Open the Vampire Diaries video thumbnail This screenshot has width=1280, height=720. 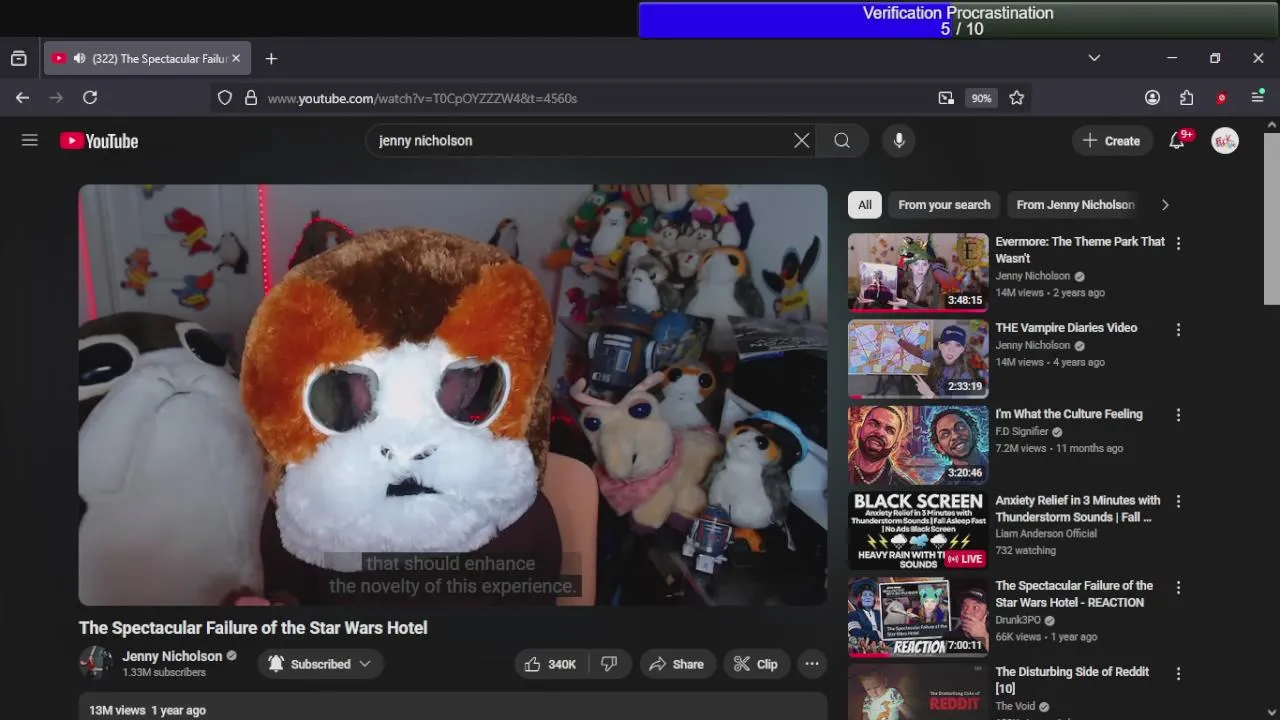point(918,358)
